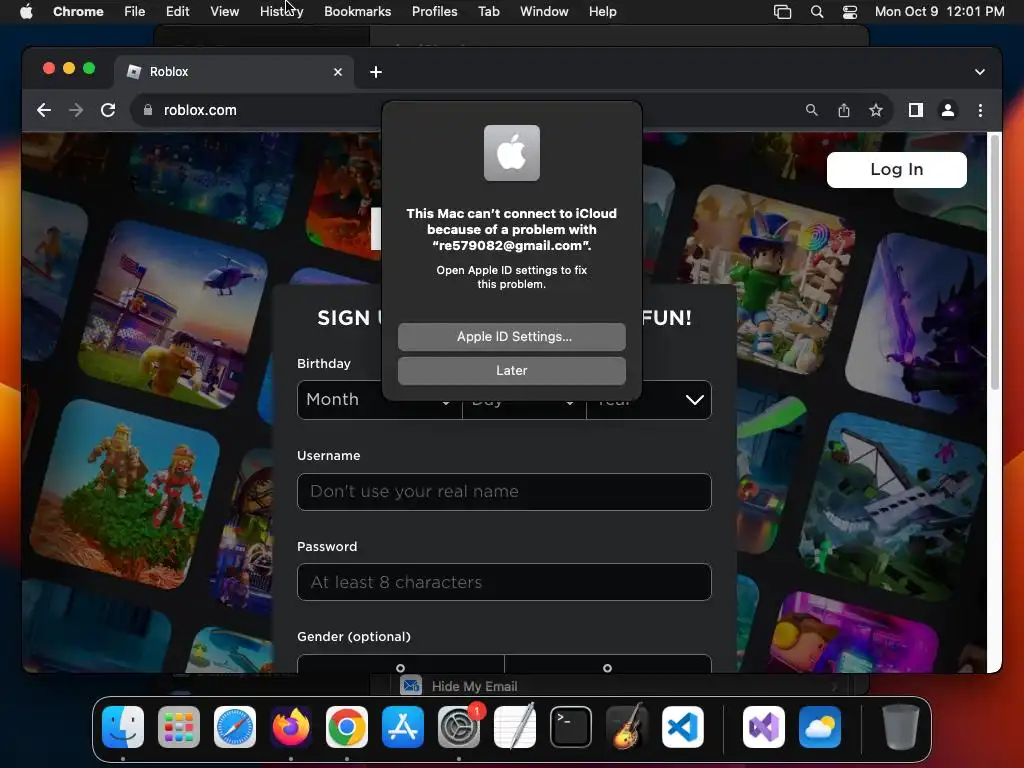Open App Store from Dock

click(403, 727)
